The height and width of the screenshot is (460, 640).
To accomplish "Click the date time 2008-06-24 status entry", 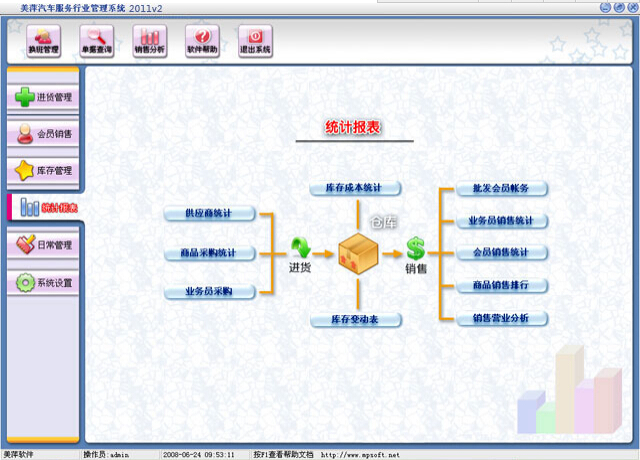I will click(x=198, y=455).
